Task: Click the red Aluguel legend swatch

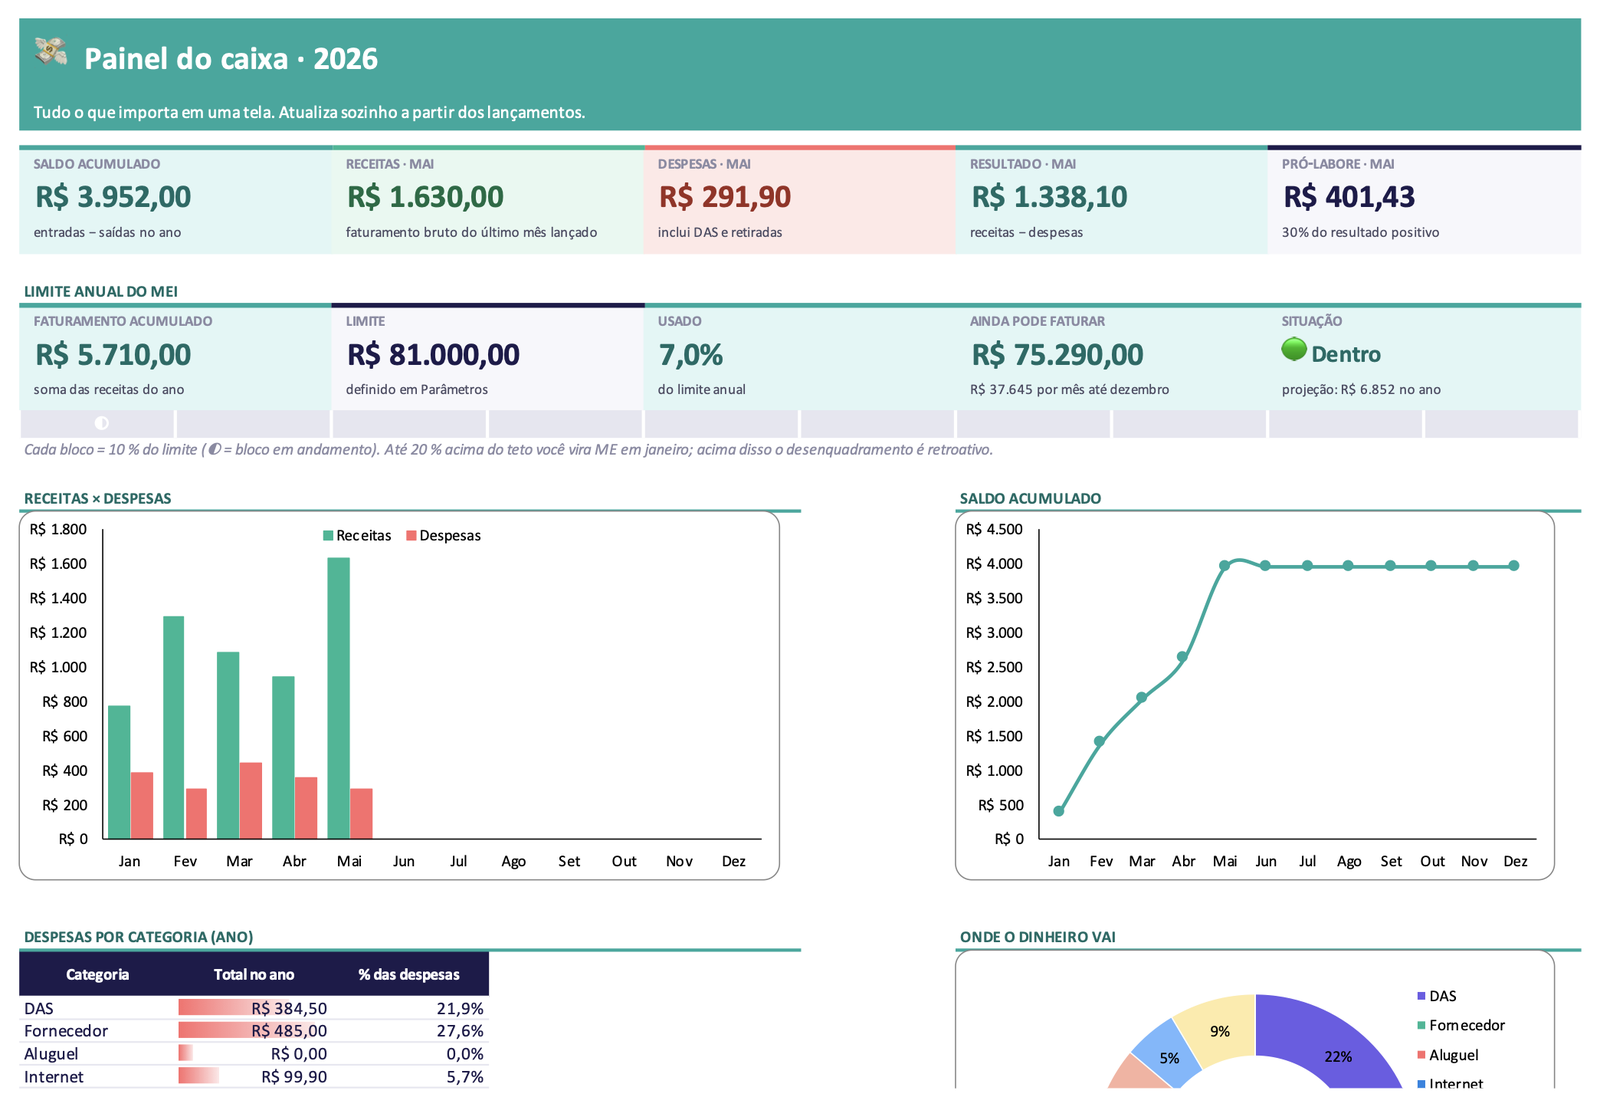Action: click(x=1421, y=1055)
